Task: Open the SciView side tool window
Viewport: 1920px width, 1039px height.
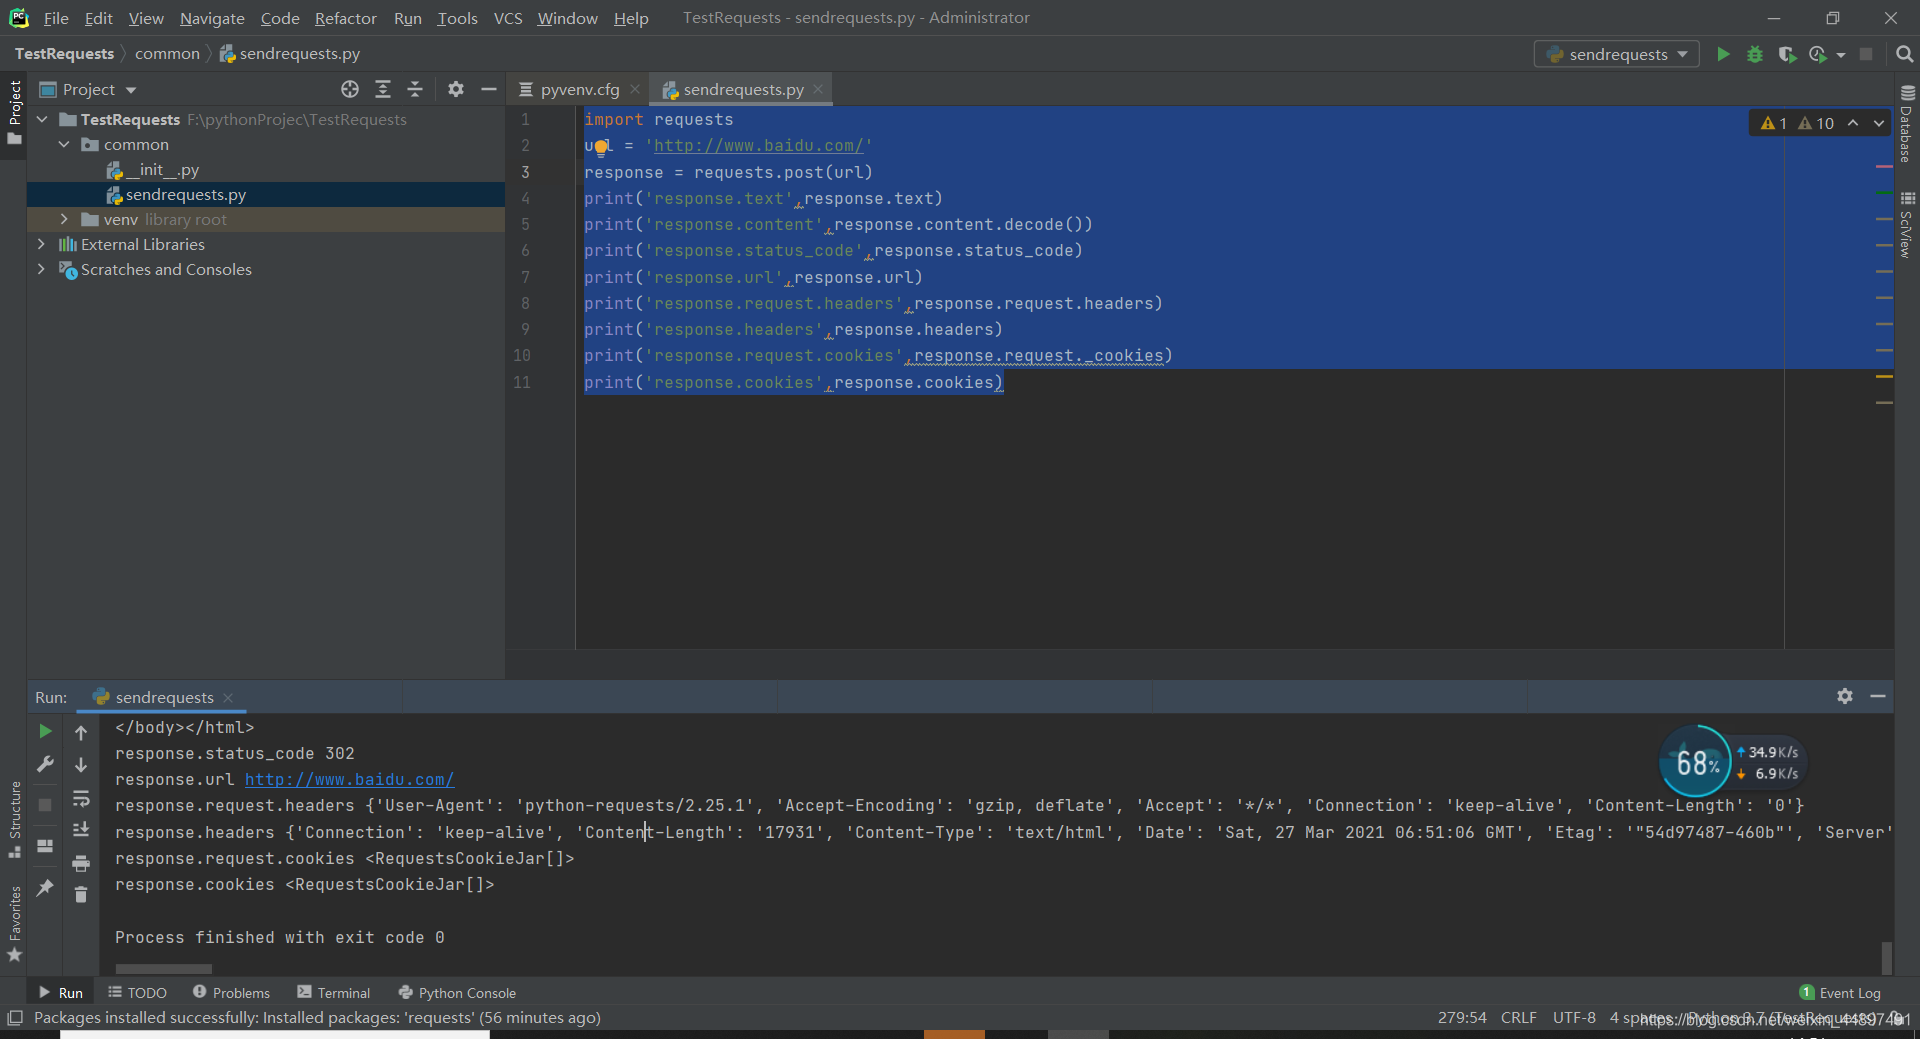Action: click(x=1907, y=225)
